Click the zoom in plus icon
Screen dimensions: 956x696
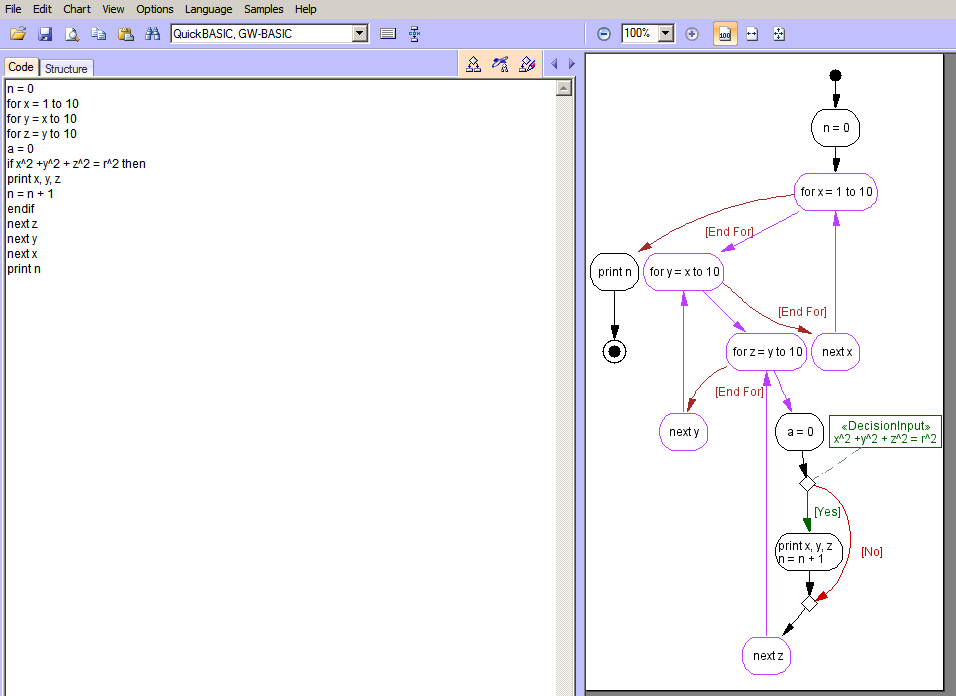(x=692, y=34)
